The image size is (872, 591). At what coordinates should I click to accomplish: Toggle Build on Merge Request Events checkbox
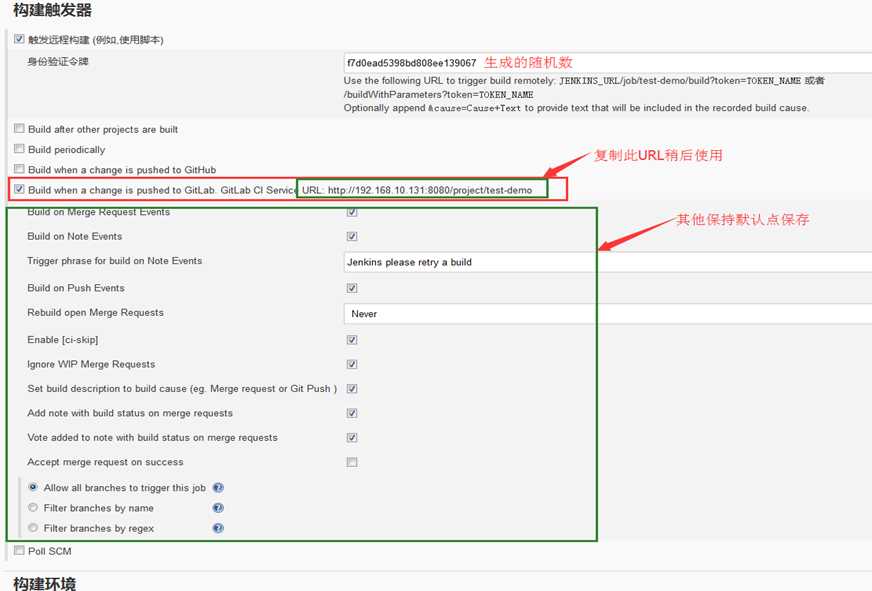pos(352,212)
